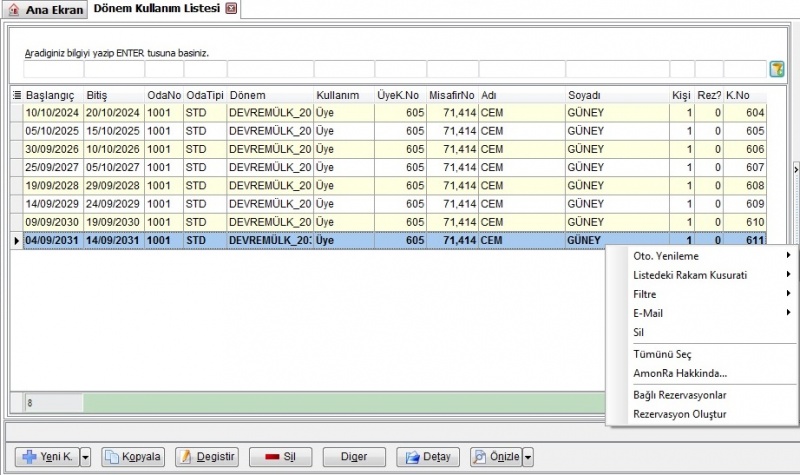Click the Adı search filter field
This screenshot has height=475, width=800.
tap(522, 69)
